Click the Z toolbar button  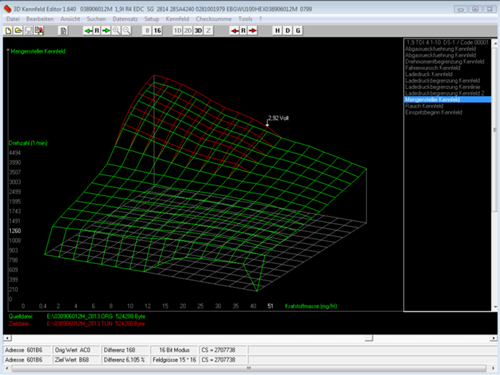click(208, 31)
